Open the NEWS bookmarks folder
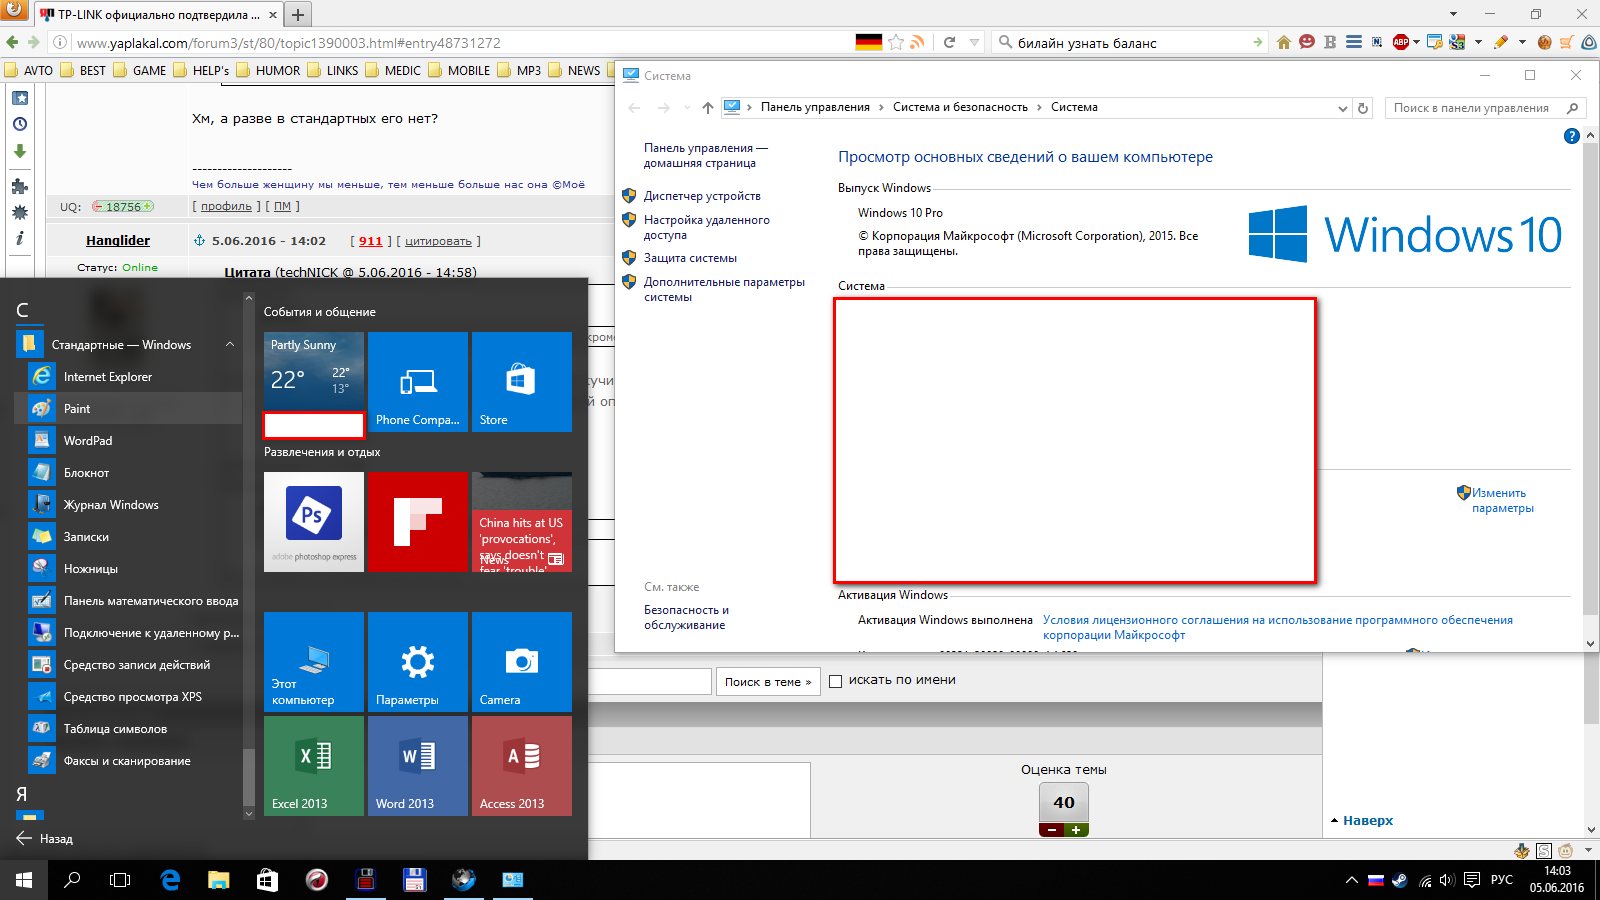The height and width of the screenshot is (900, 1600). point(574,70)
